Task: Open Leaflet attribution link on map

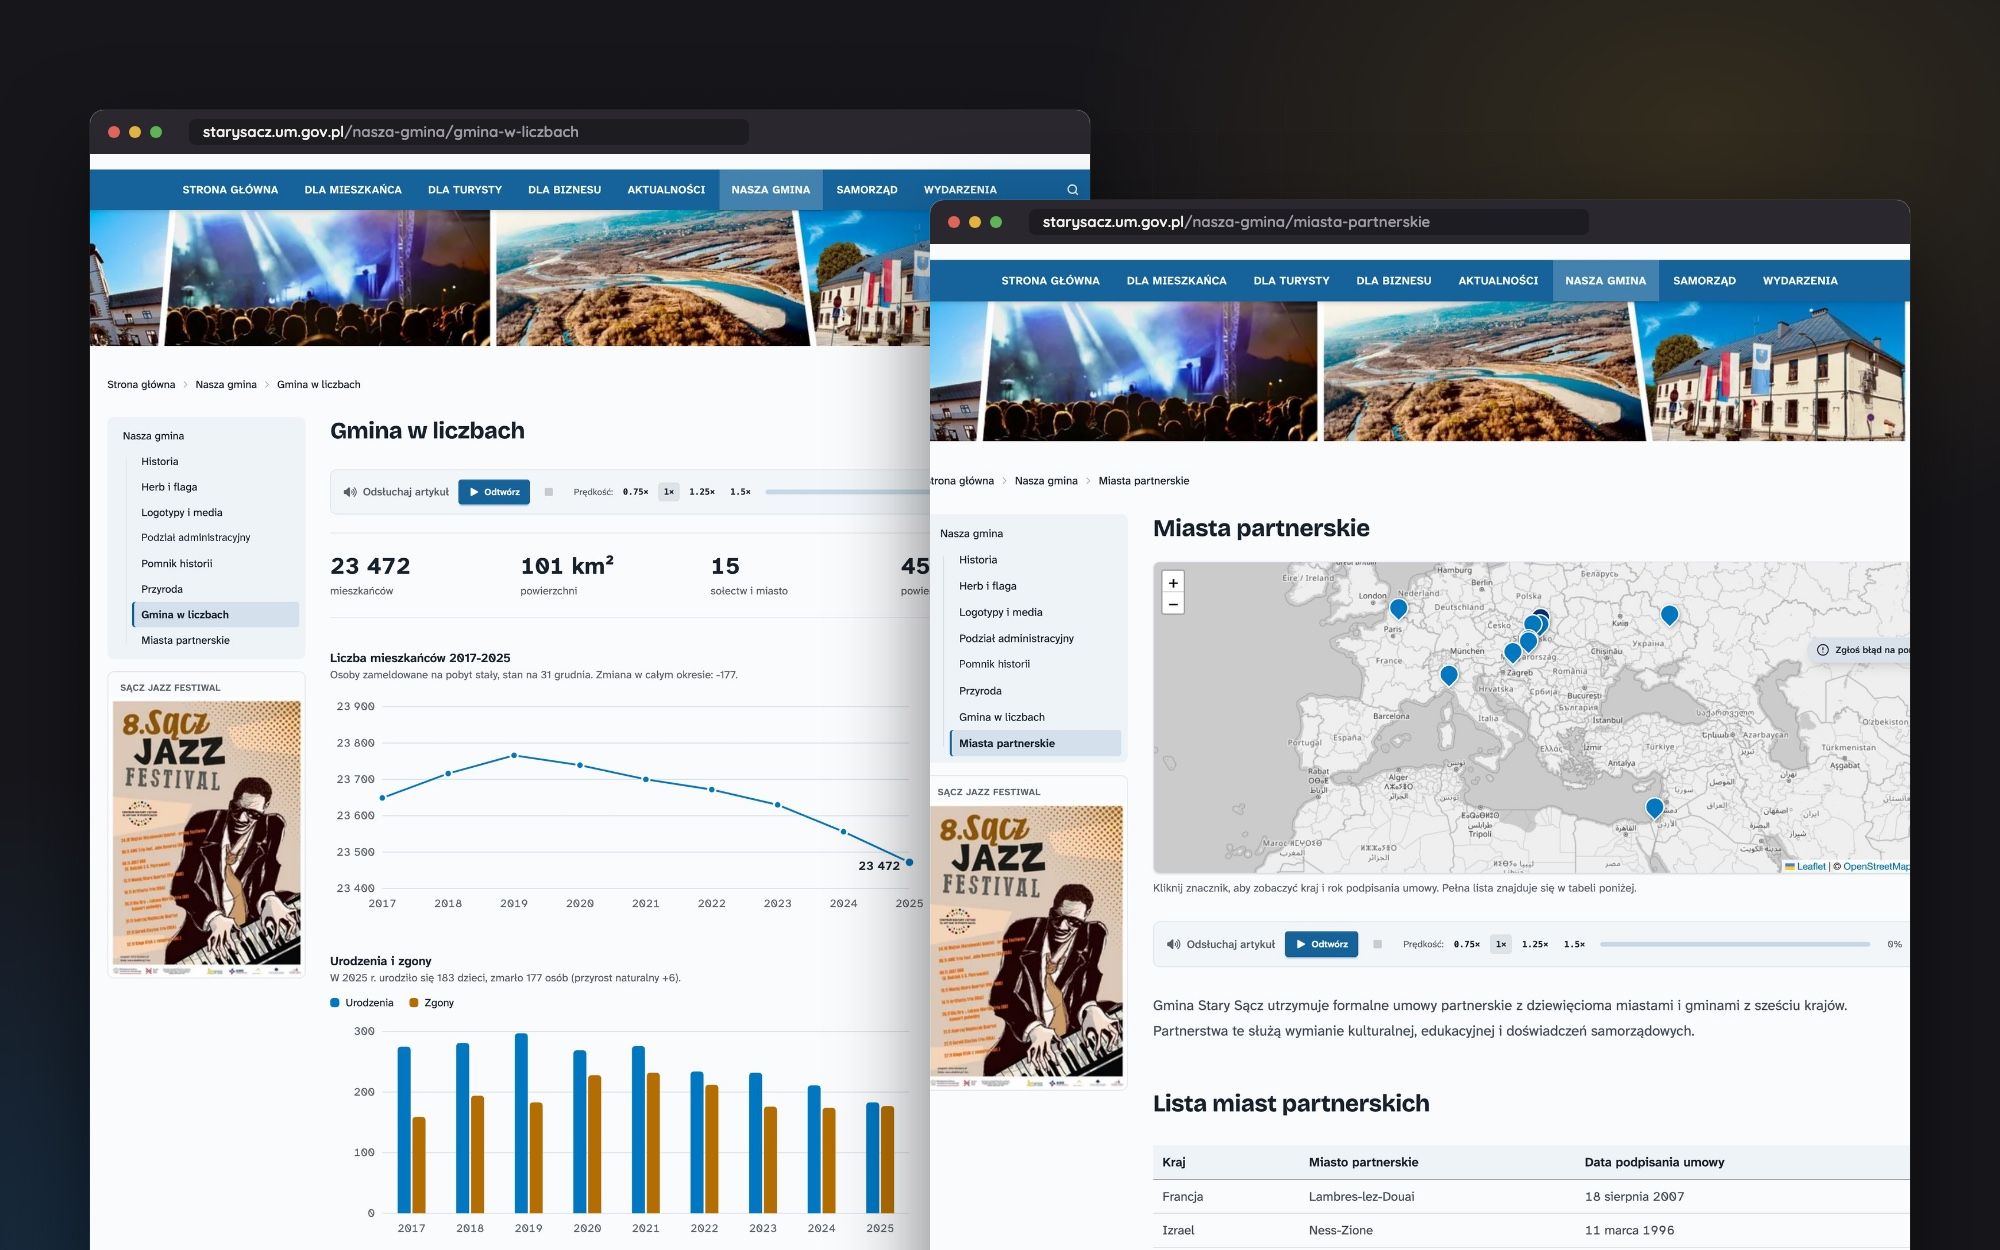Action: (1806, 867)
